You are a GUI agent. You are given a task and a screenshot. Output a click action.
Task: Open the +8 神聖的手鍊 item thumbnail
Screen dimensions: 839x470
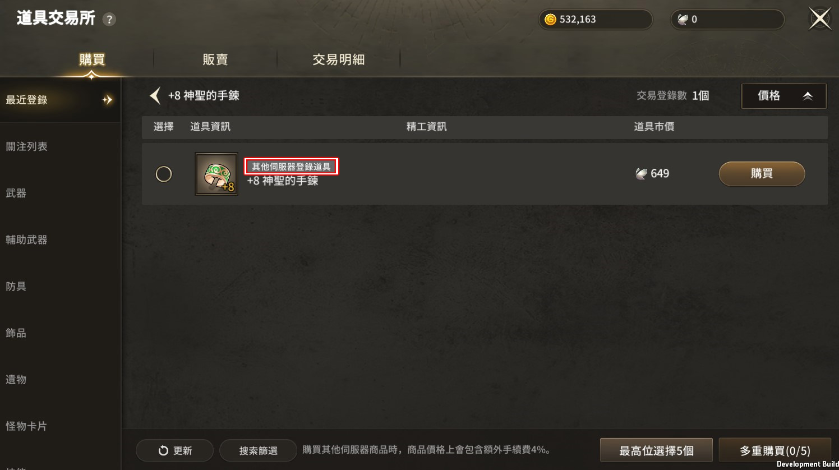216,174
